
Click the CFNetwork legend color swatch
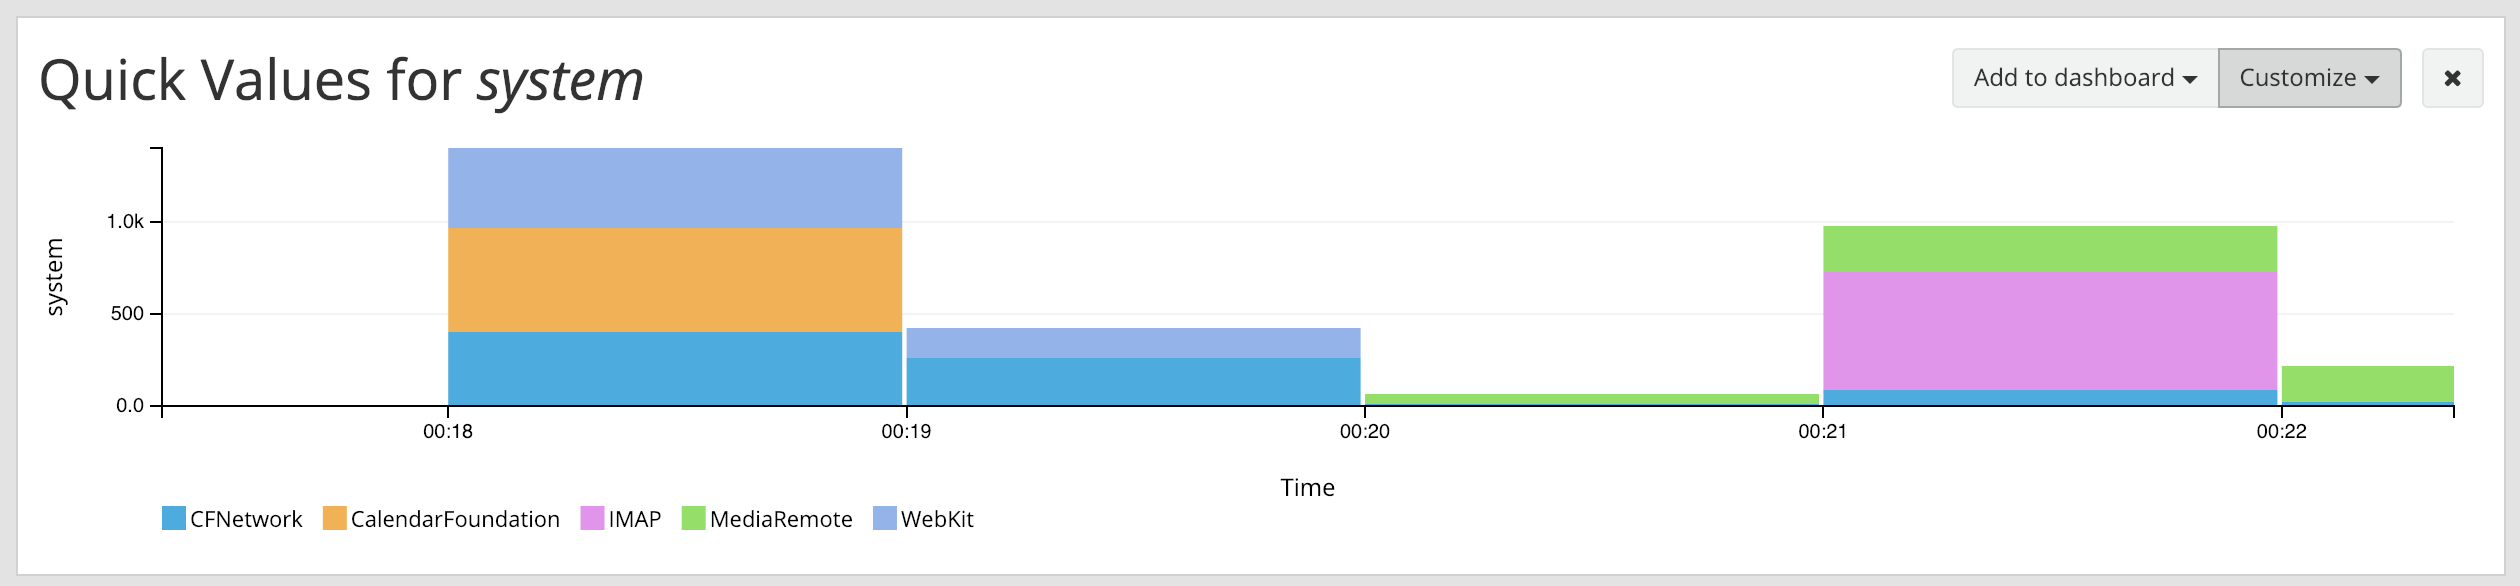pyautogui.click(x=172, y=519)
